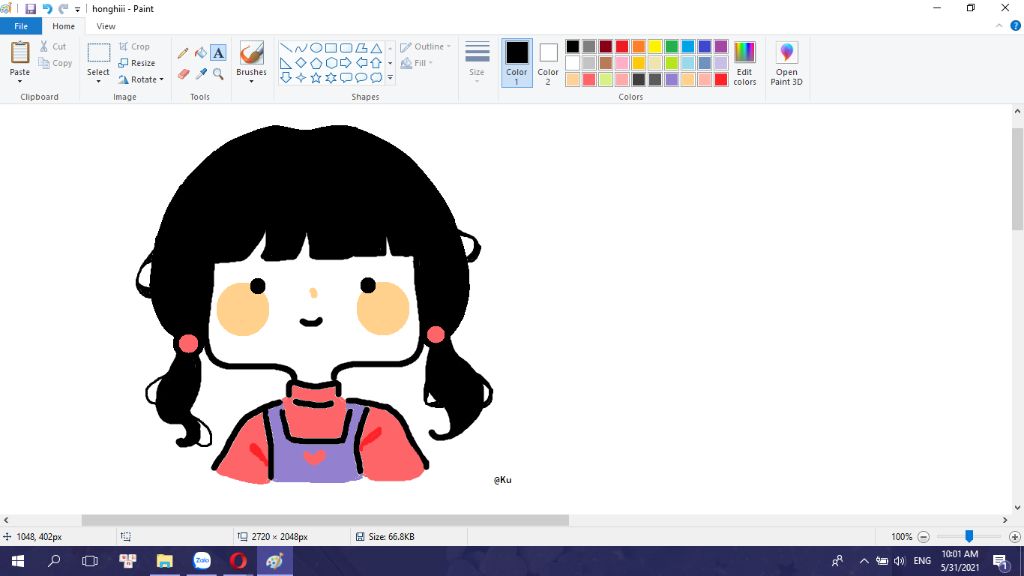The image size is (1024, 576).
Task: Click the zoom out minus button
Action: 923,537
